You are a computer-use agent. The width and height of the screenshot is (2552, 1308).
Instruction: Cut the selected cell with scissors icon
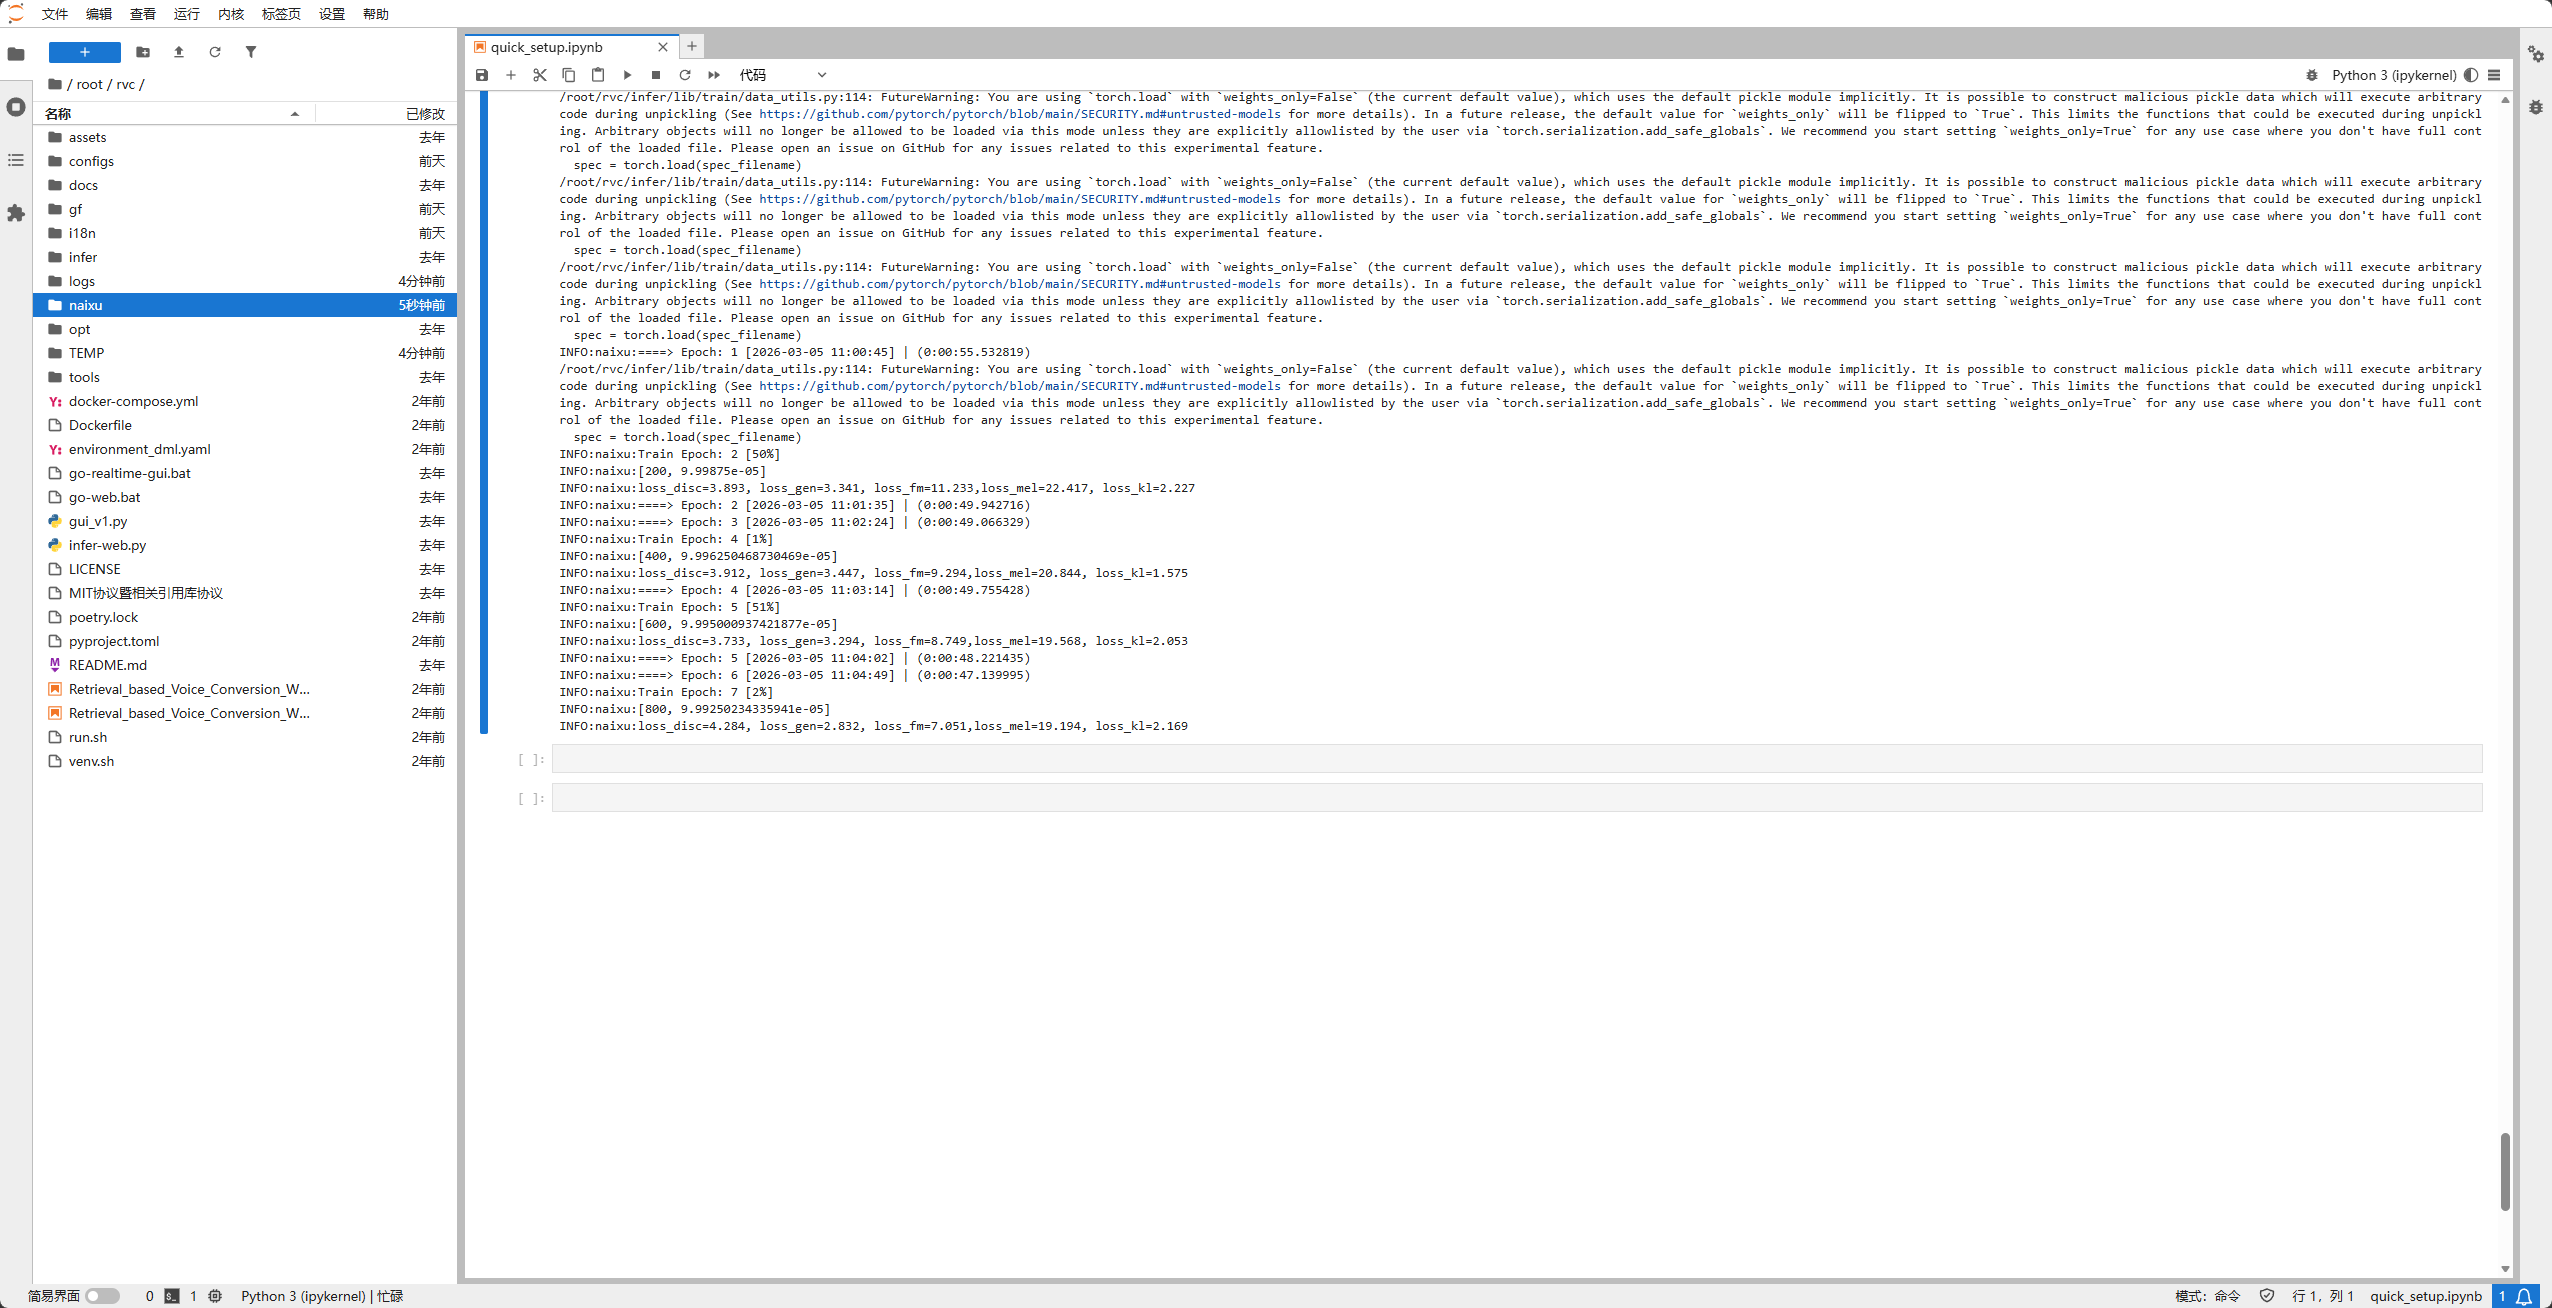[540, 75]
